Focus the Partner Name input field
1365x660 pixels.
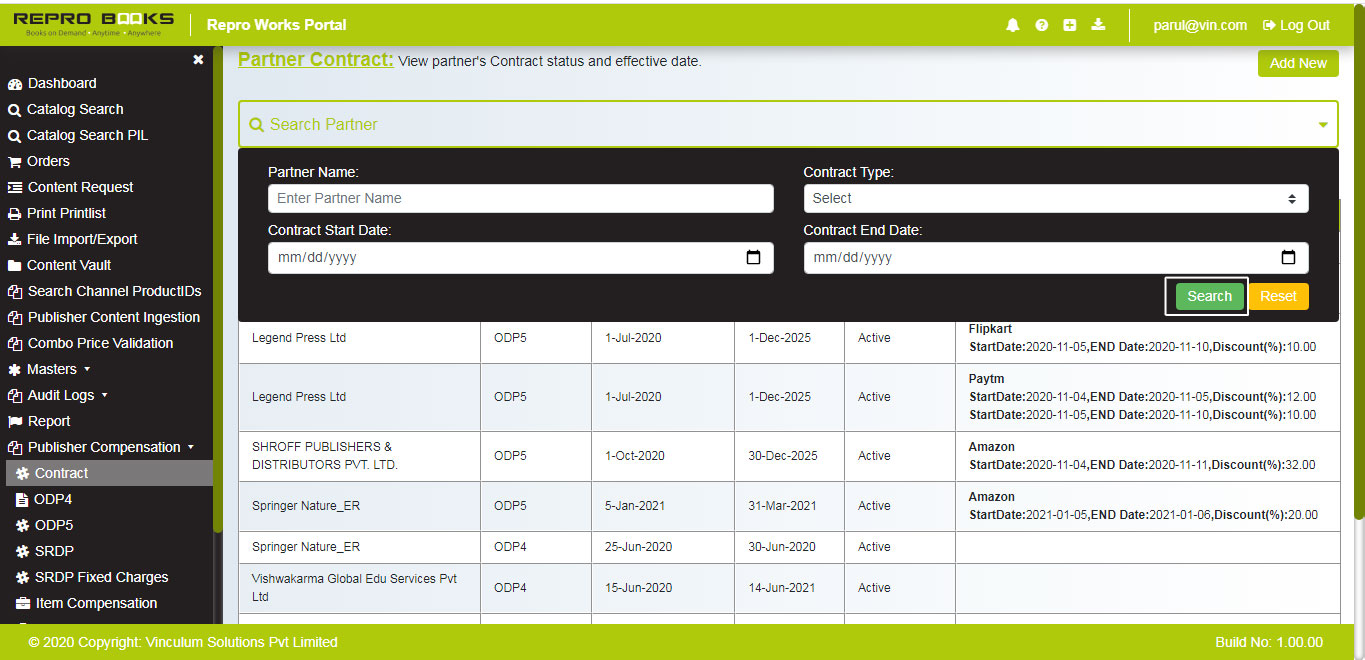520,198
